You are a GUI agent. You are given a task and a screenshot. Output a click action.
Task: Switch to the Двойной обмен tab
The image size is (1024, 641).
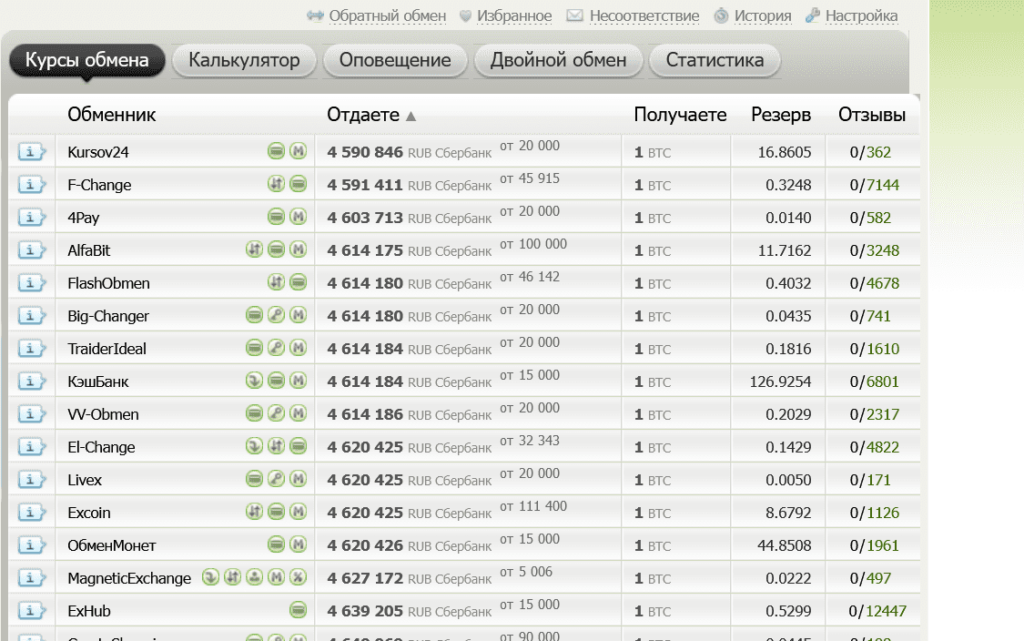[x=558, y=60]
